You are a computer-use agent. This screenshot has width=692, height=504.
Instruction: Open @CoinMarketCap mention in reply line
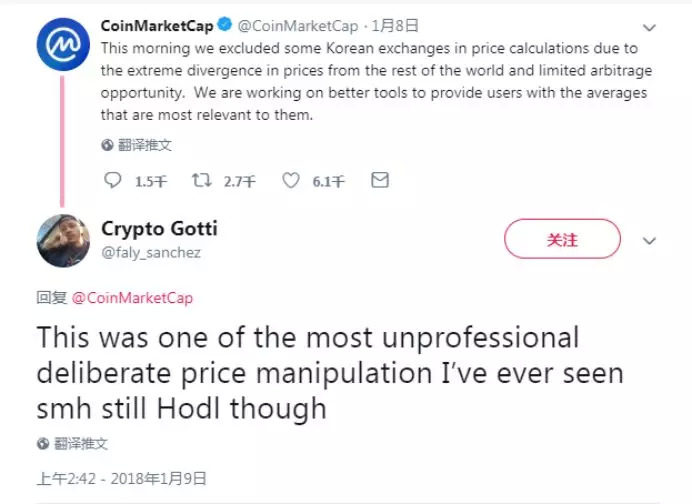(132, 298)
